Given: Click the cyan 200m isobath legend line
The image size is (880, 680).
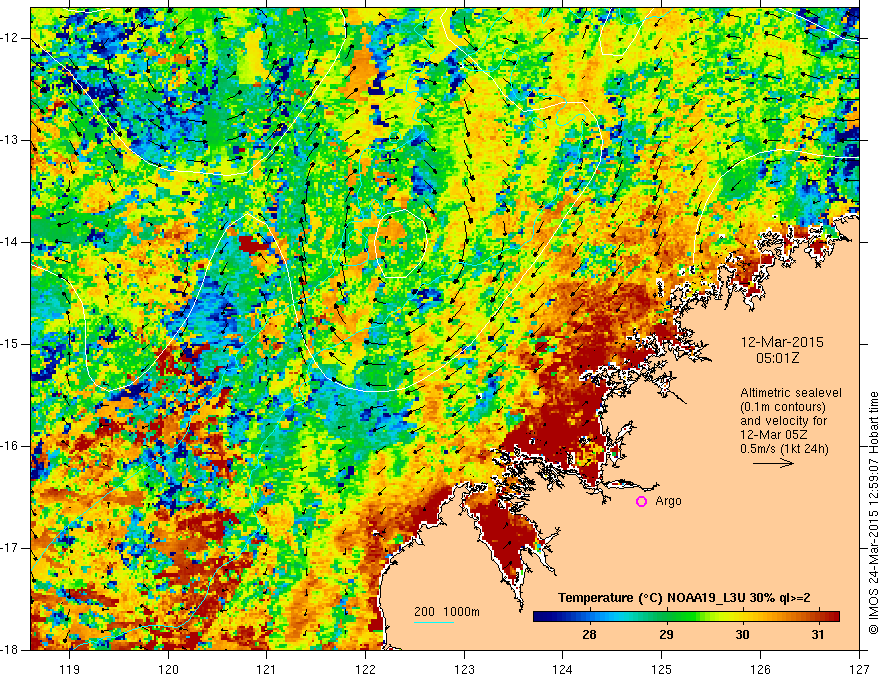Looking at the screenshot, I should click(434, 622).
